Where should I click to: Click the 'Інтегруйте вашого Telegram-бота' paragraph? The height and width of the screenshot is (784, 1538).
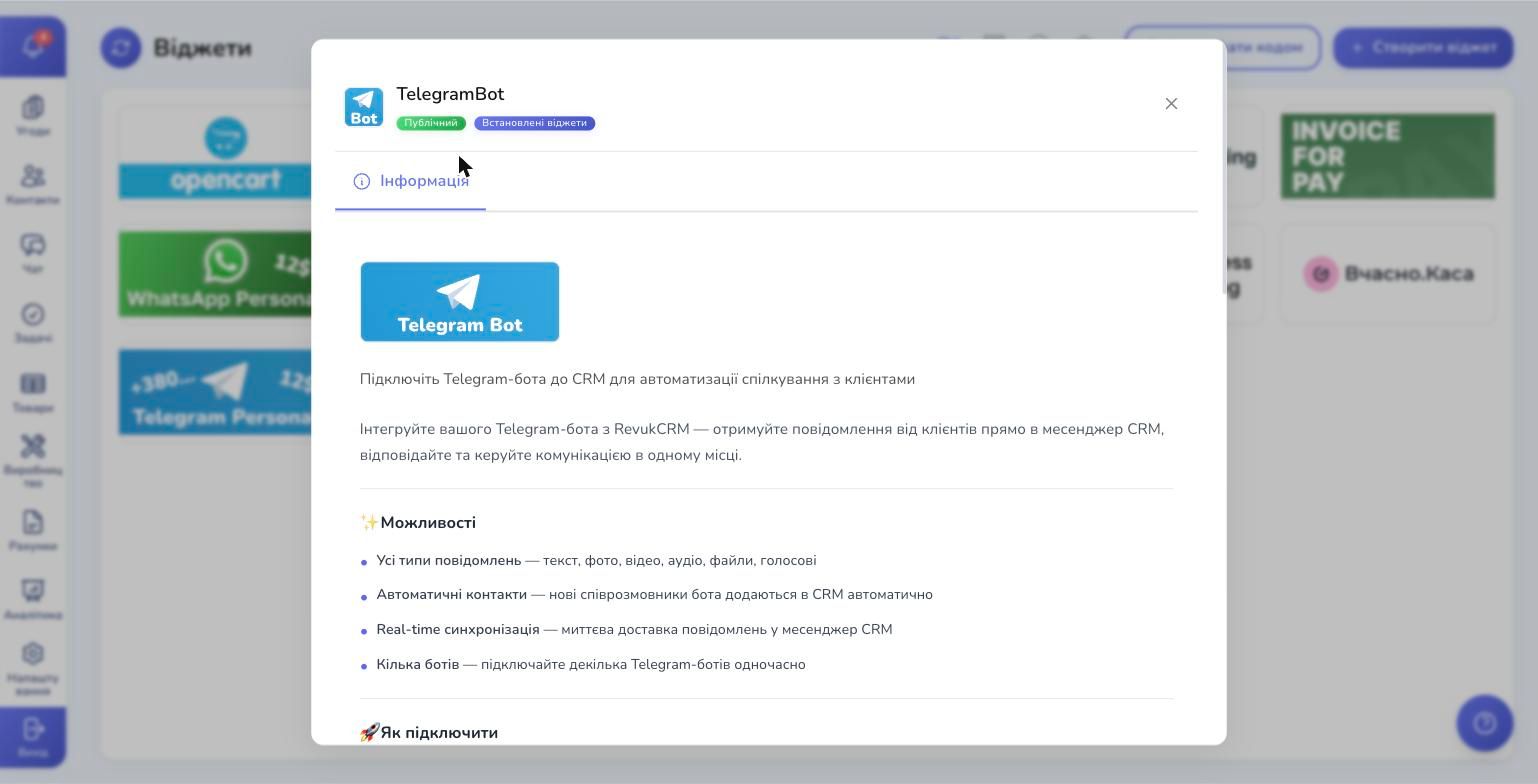(x=762, y=442)
